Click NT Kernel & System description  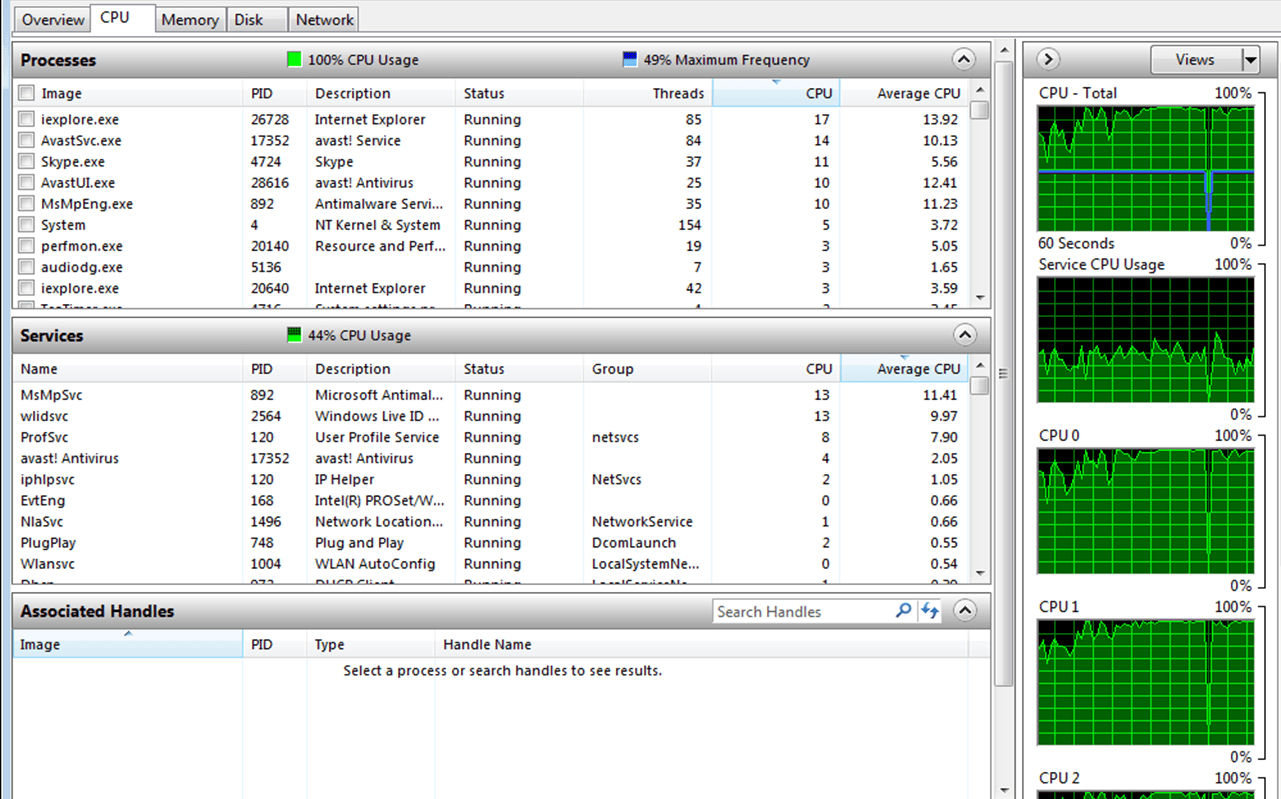[377, 225]
